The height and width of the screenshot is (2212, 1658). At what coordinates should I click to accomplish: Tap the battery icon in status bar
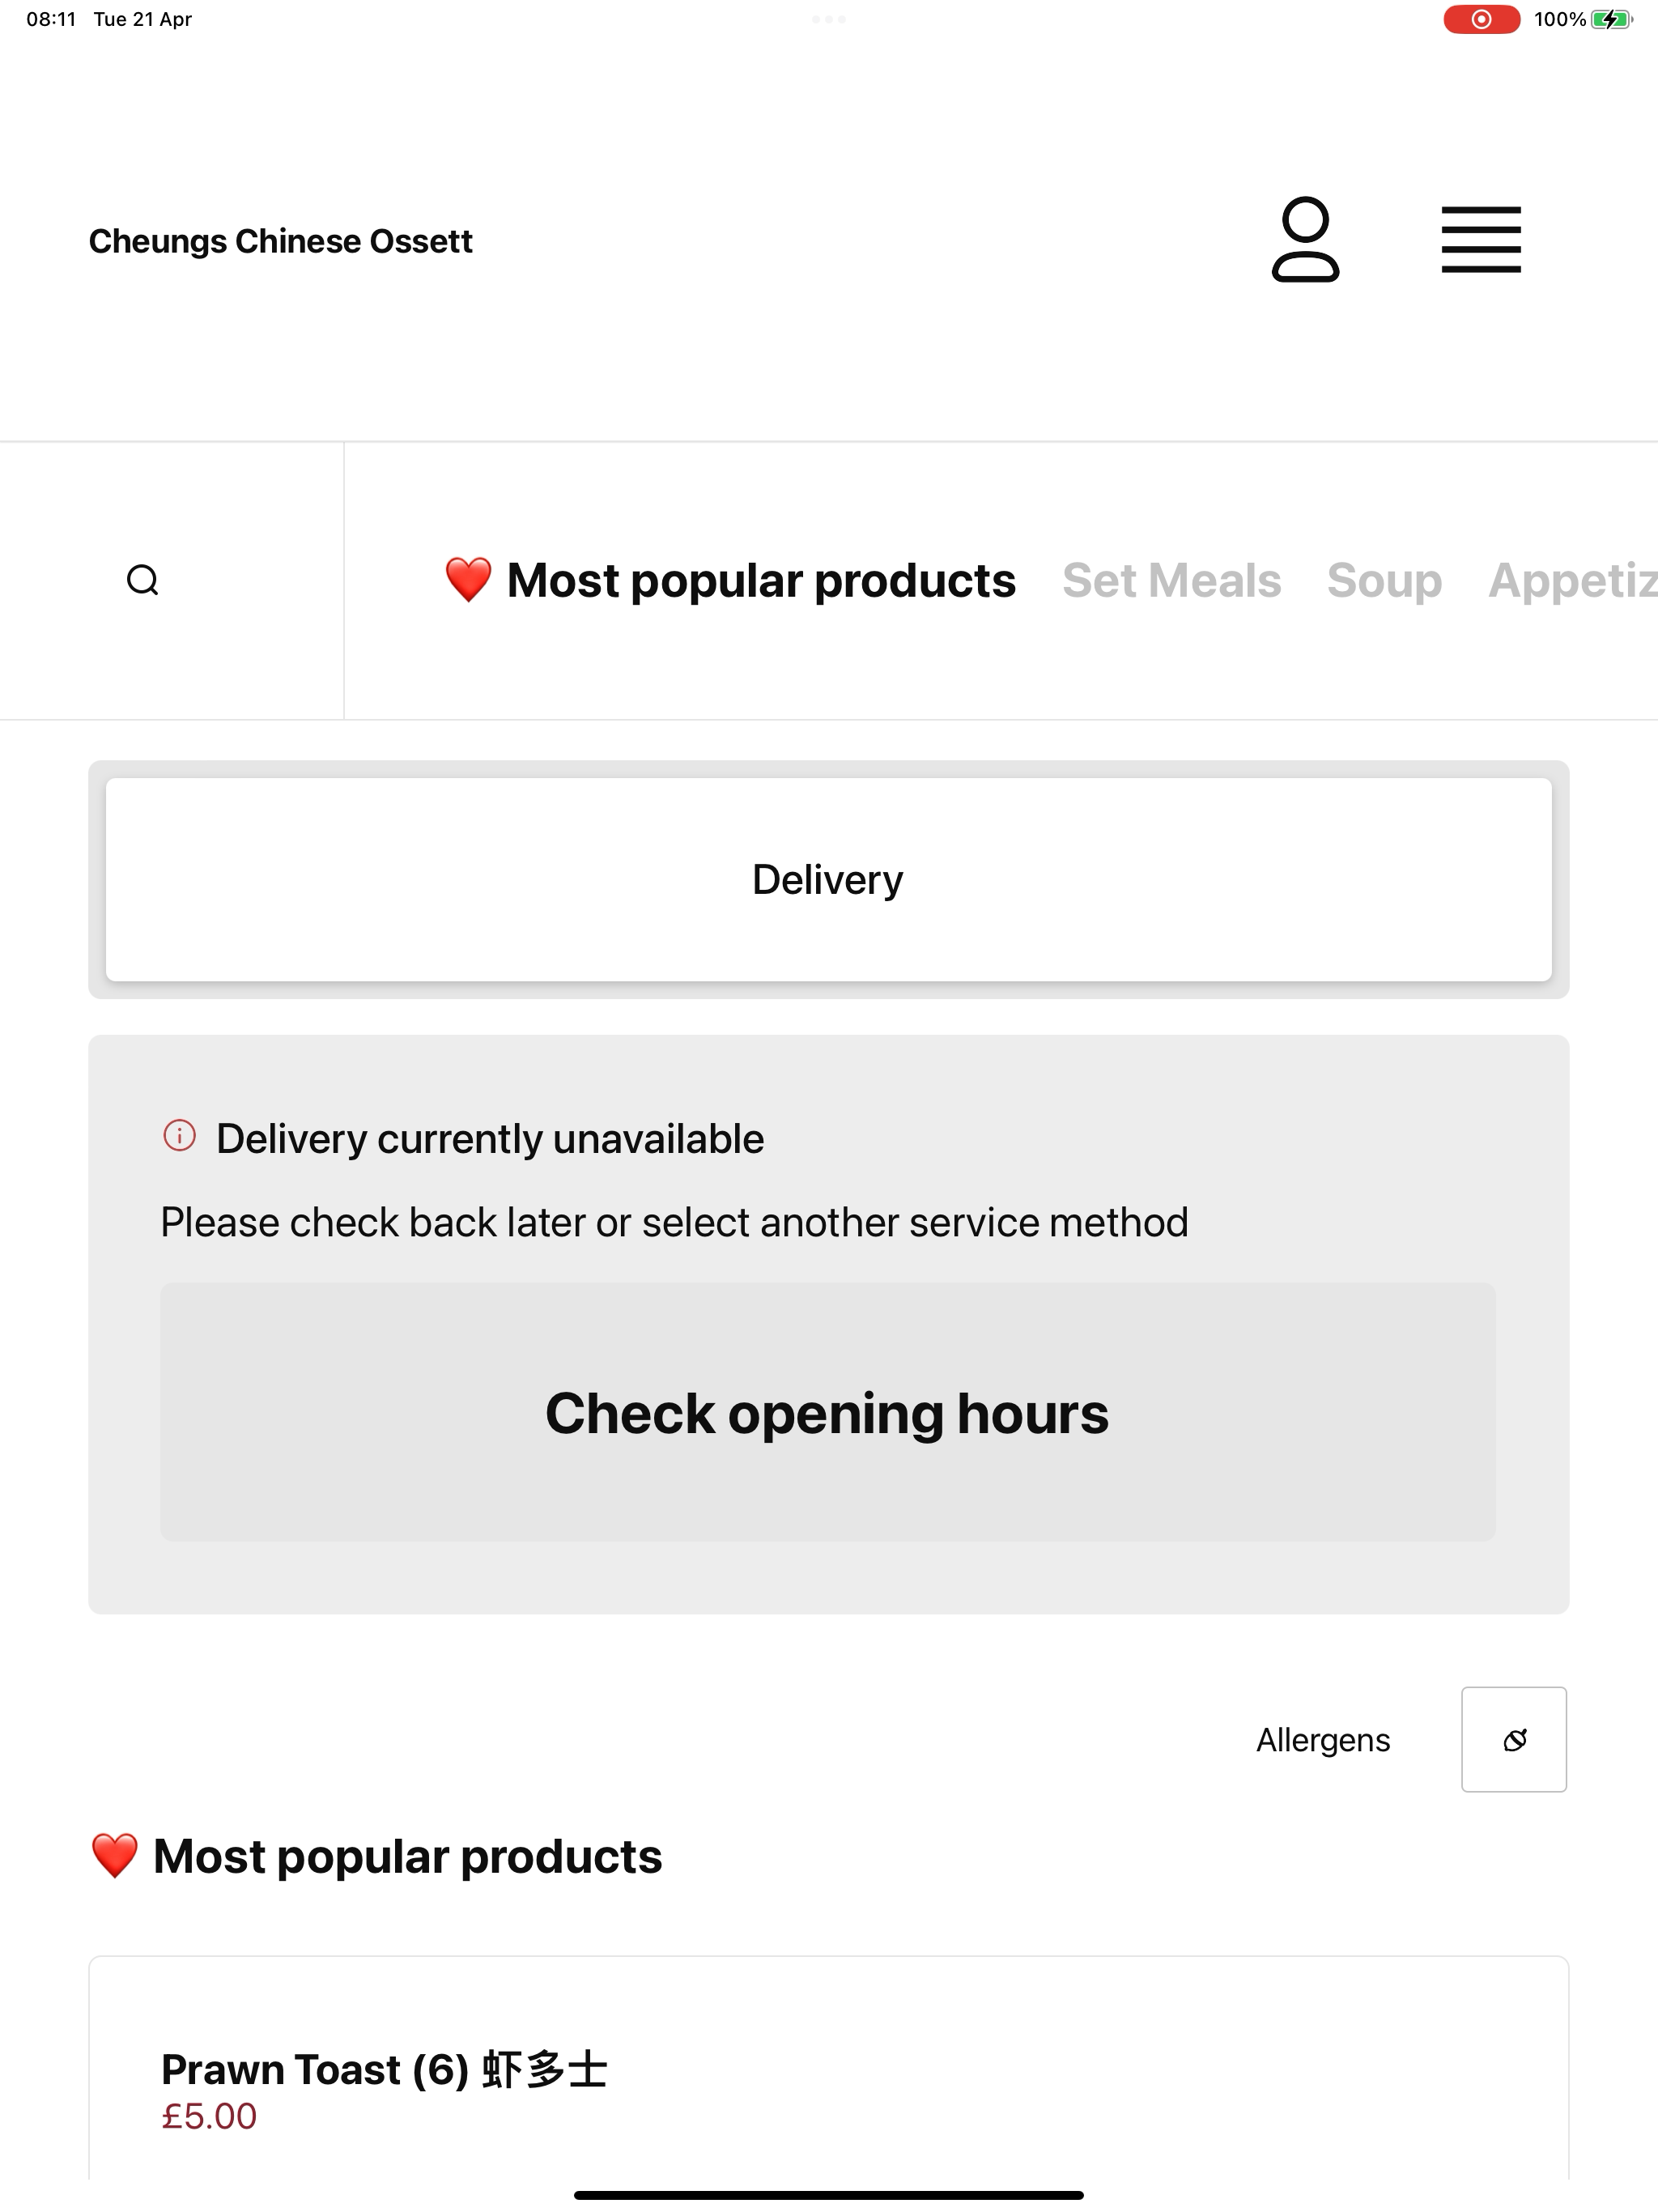click(x=1611, y=19)
